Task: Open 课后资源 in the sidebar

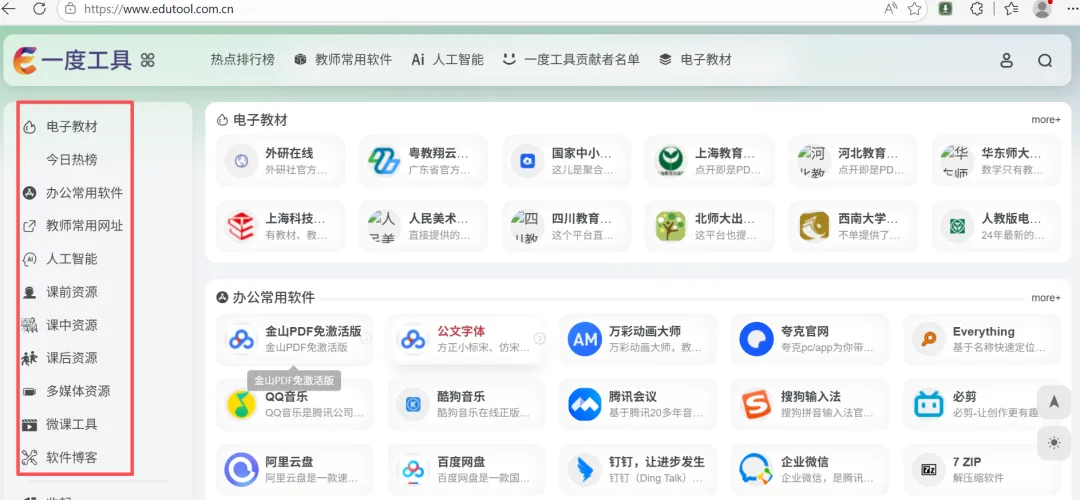Action: click(72, 358)
